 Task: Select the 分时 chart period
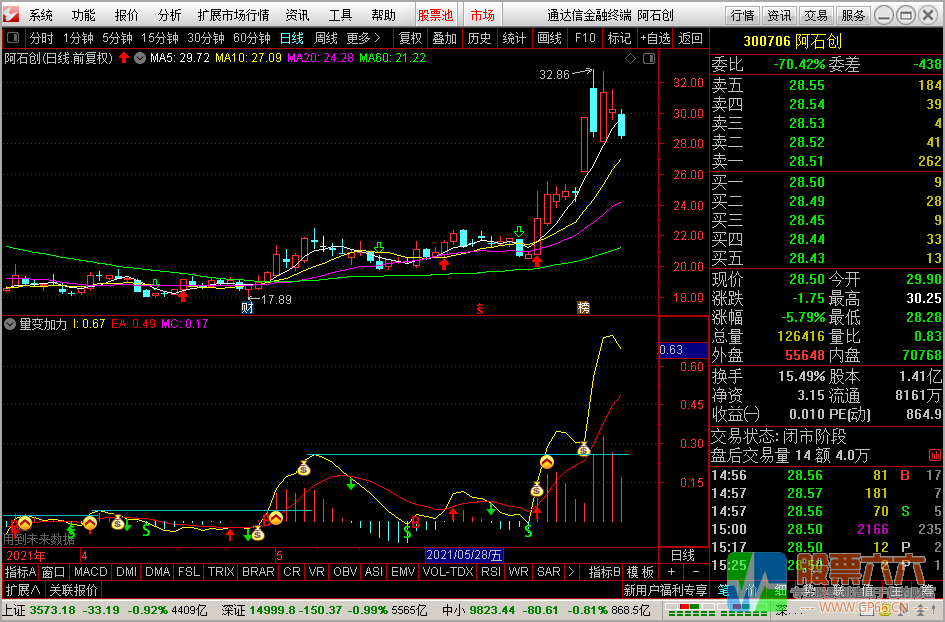(42, 39)
